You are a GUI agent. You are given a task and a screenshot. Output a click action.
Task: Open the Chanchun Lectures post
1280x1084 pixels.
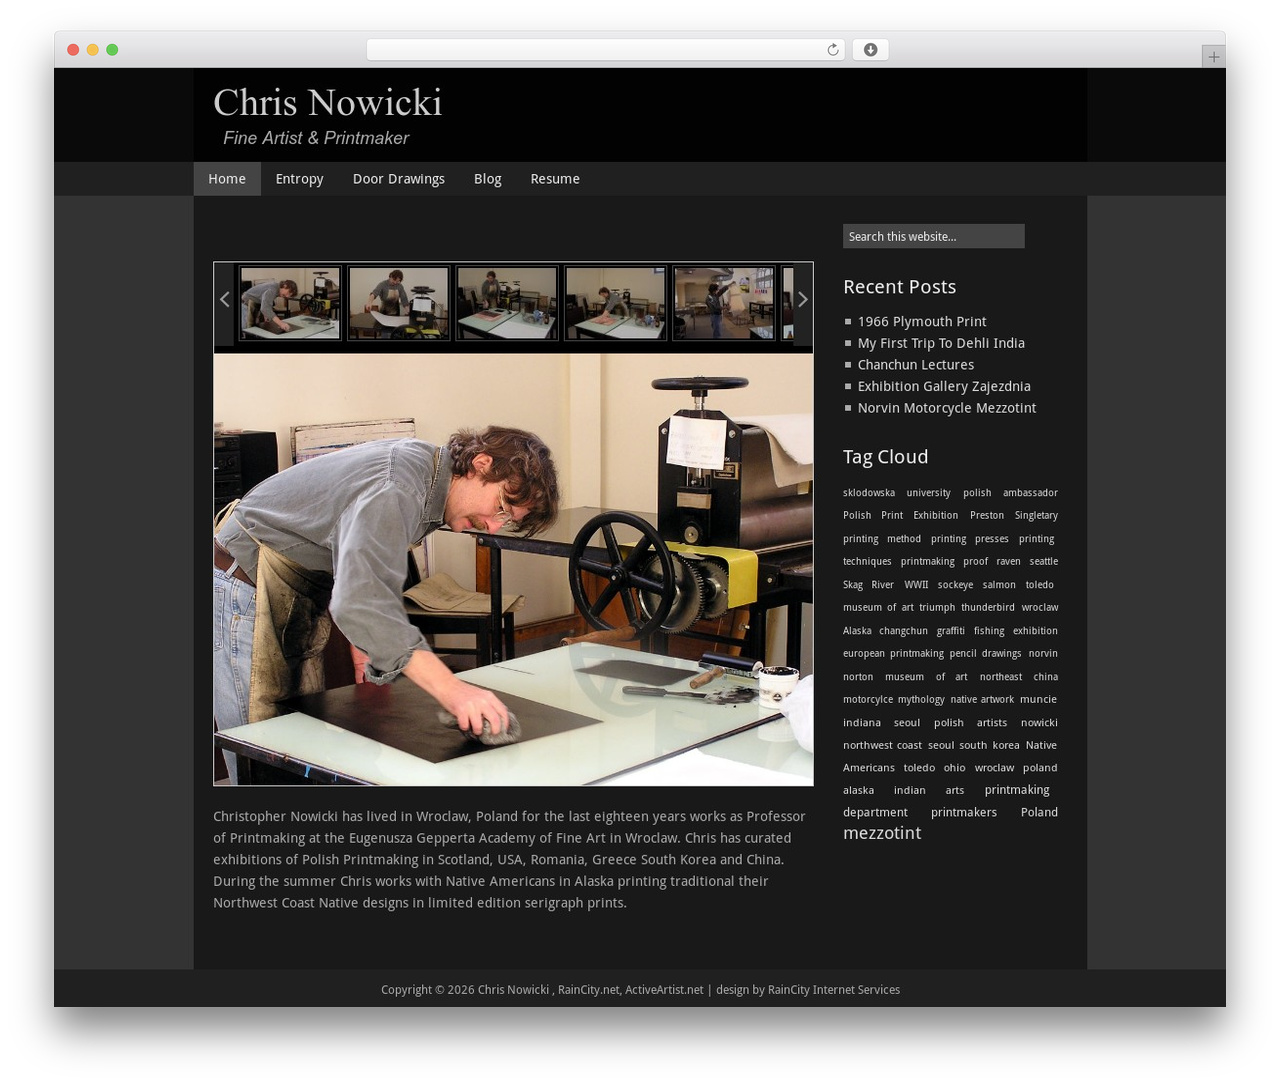[916, 365]
